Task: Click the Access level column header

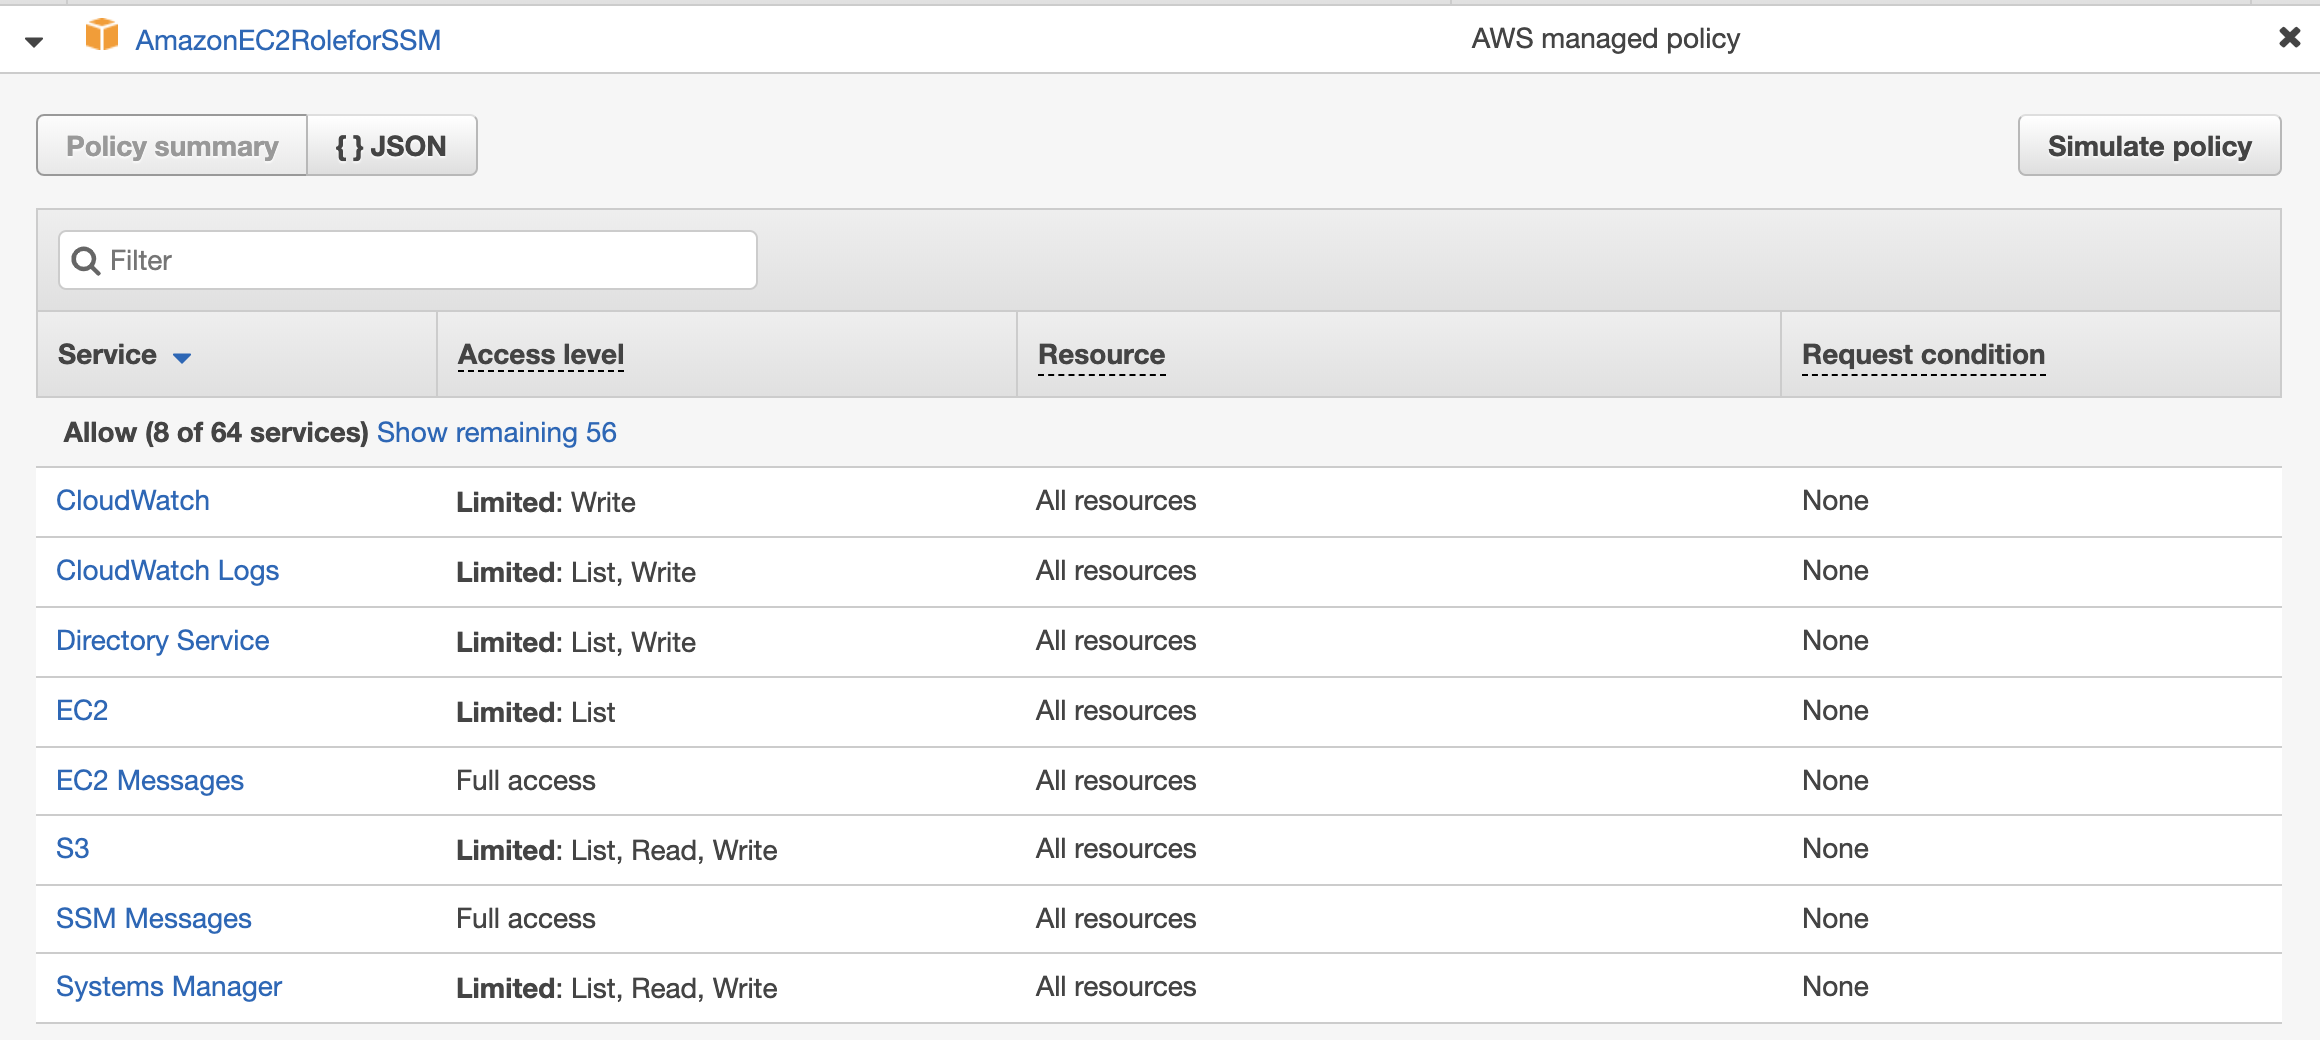Action: [541, 355]
